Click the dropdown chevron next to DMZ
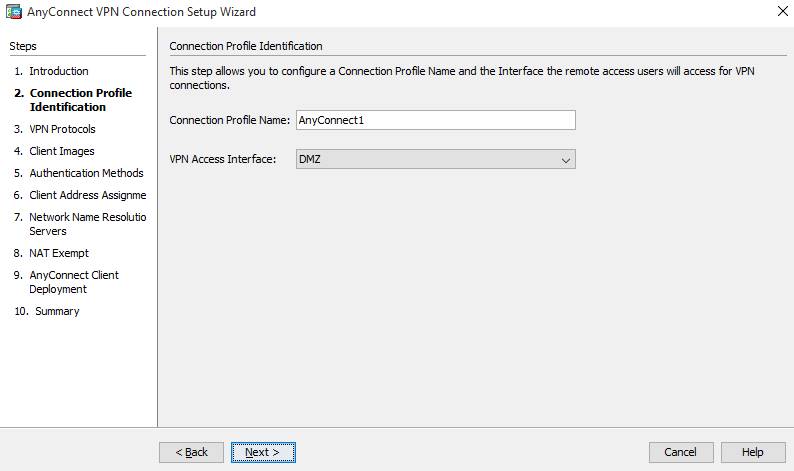The width and height of the screenshot is (794, 471). coord(566,160)
